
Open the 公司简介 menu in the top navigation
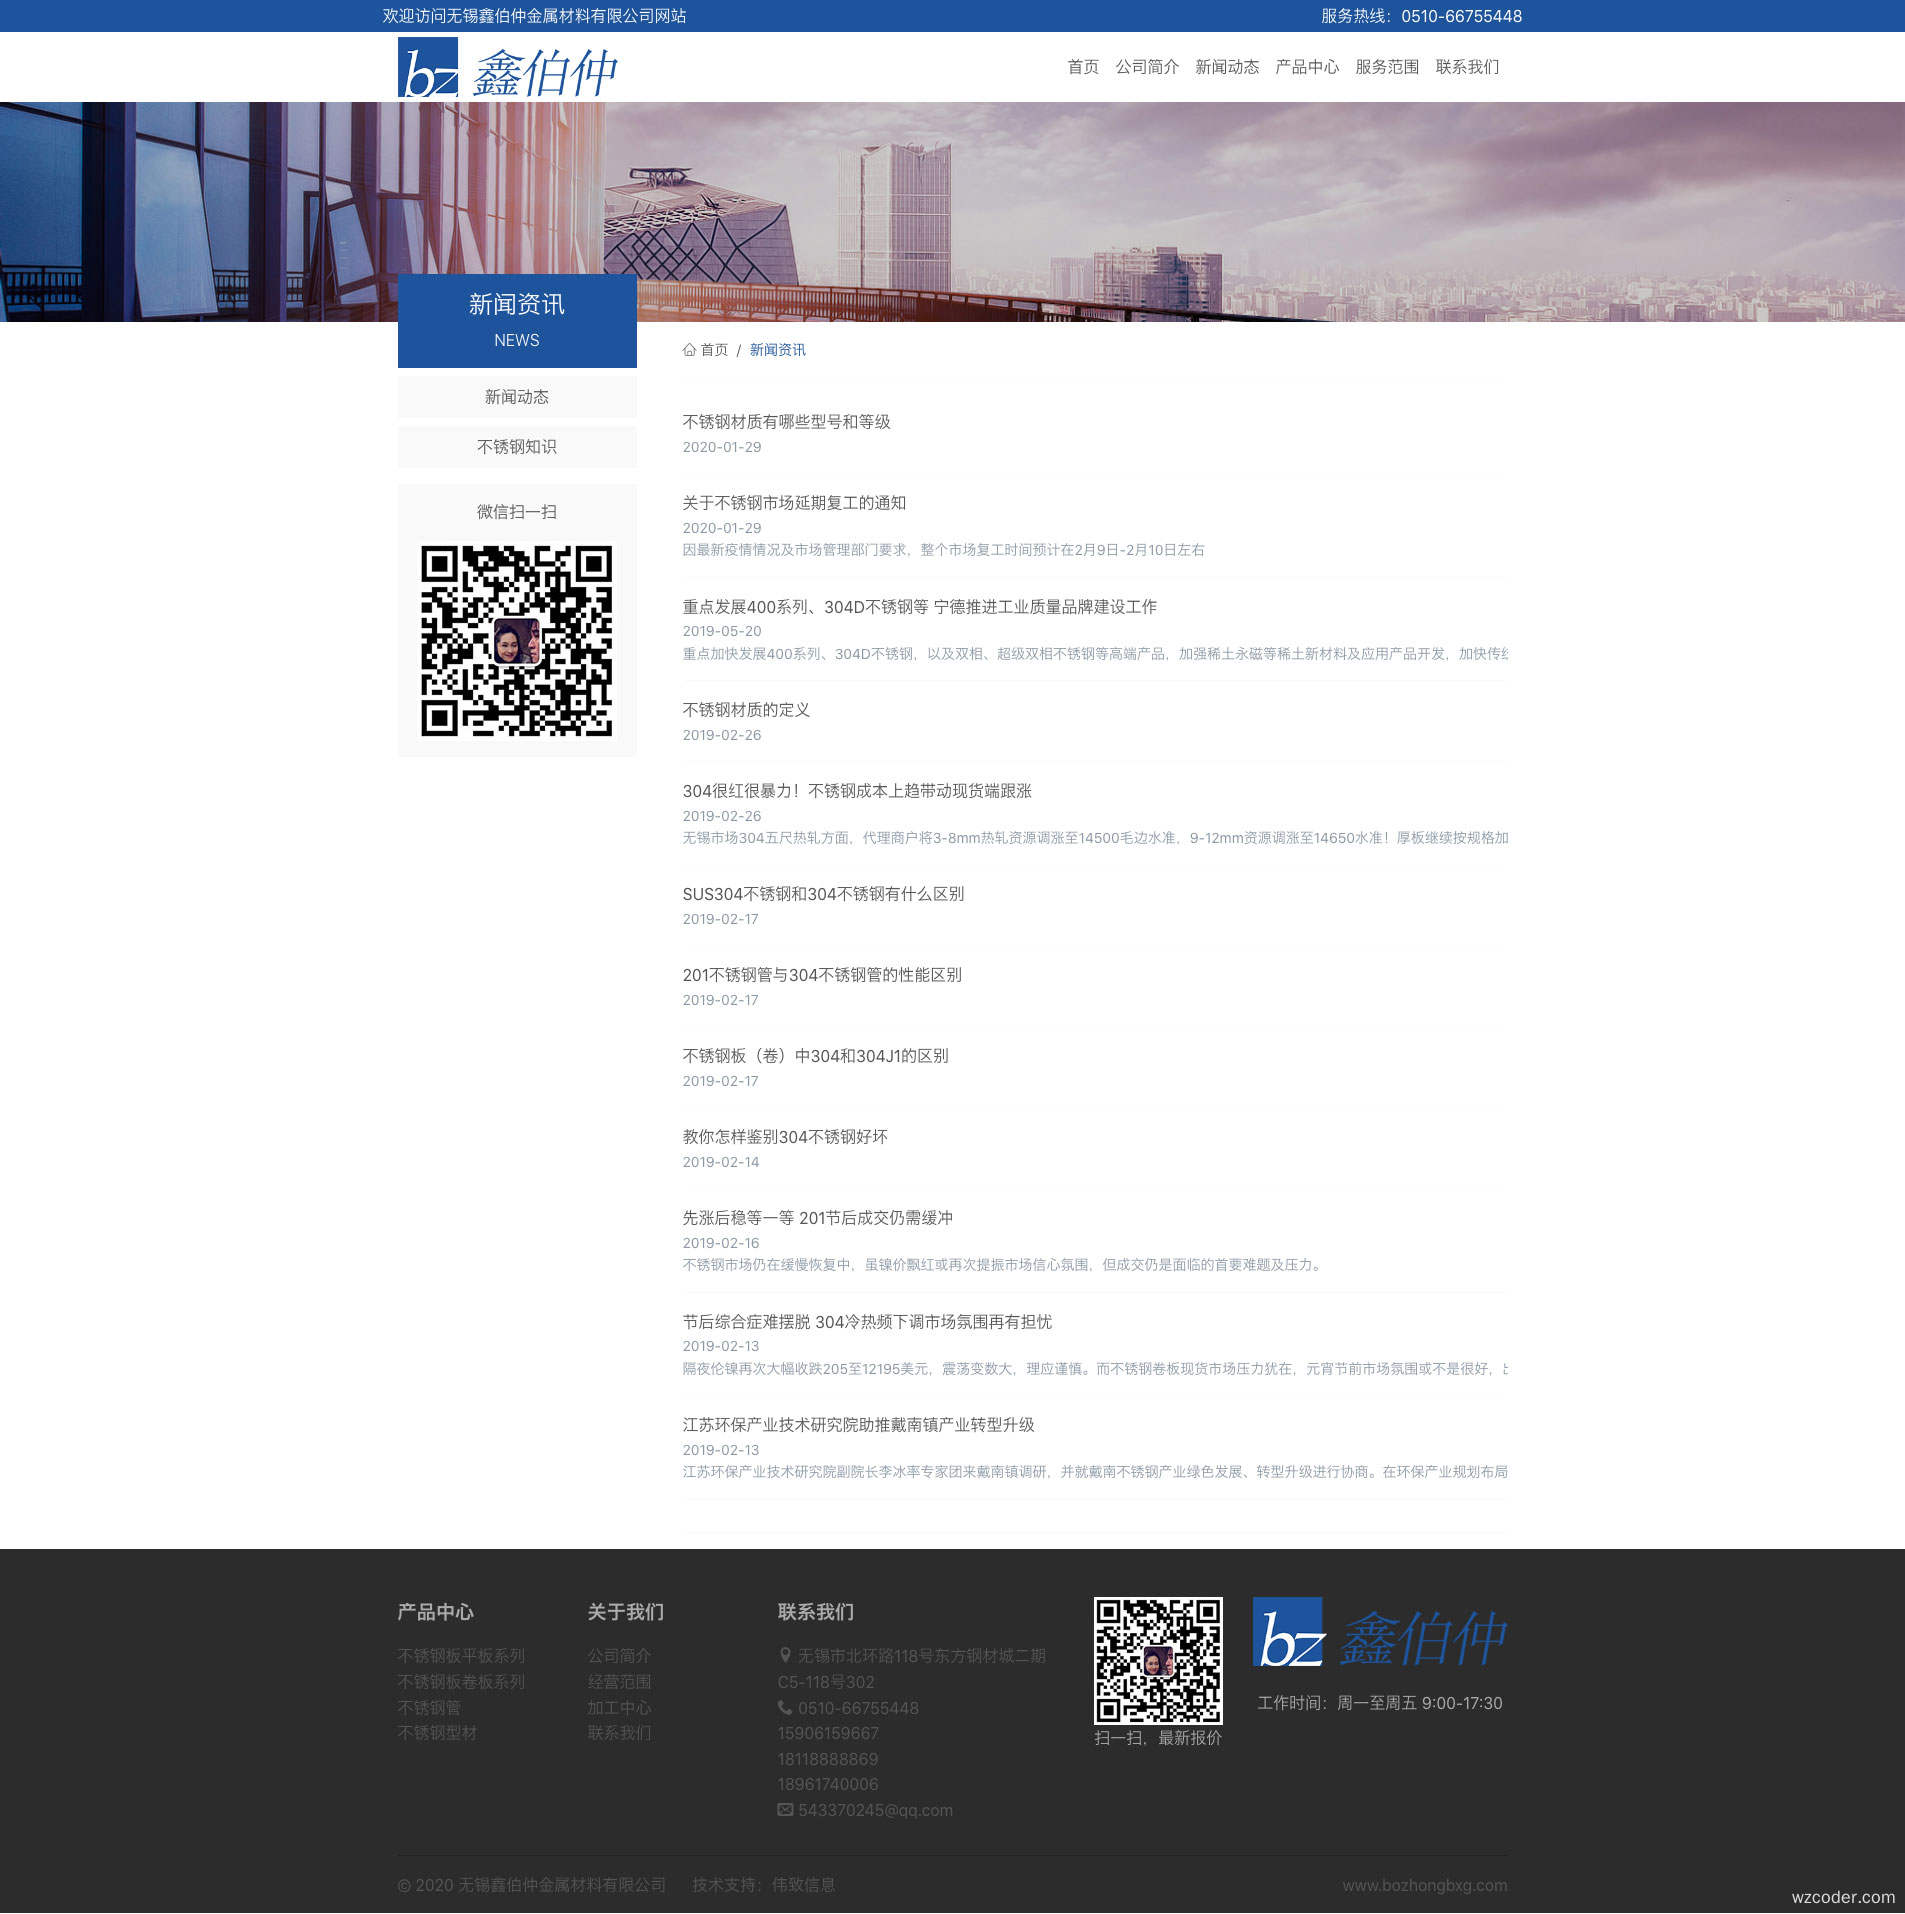point(1147,67)
